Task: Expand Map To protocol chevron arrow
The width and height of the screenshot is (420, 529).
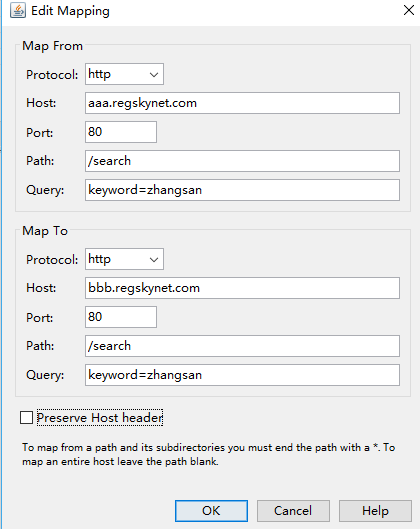Action: (154, 260)
